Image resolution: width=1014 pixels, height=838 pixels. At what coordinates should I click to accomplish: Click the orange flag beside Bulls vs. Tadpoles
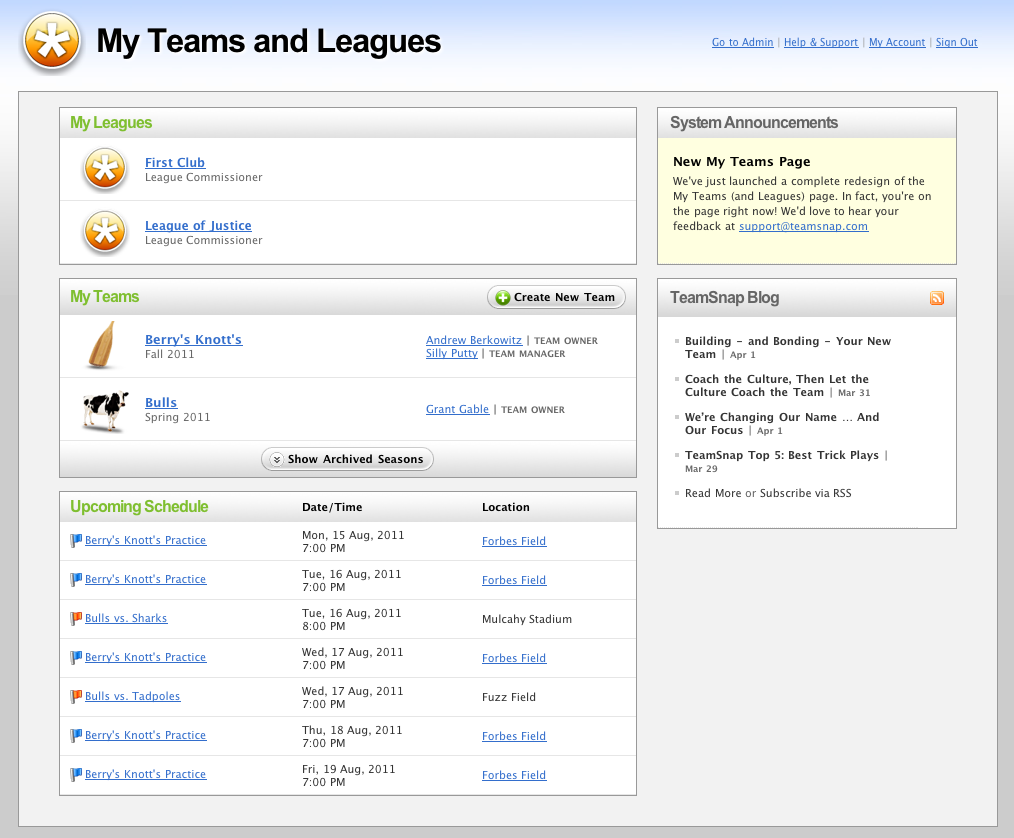coord(76,696)
